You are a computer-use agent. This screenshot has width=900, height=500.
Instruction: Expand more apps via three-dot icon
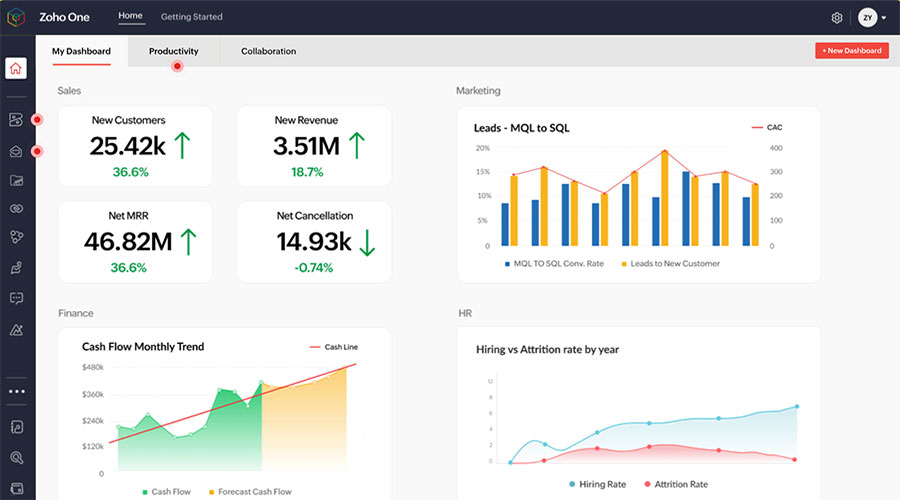tap(16, 391)
